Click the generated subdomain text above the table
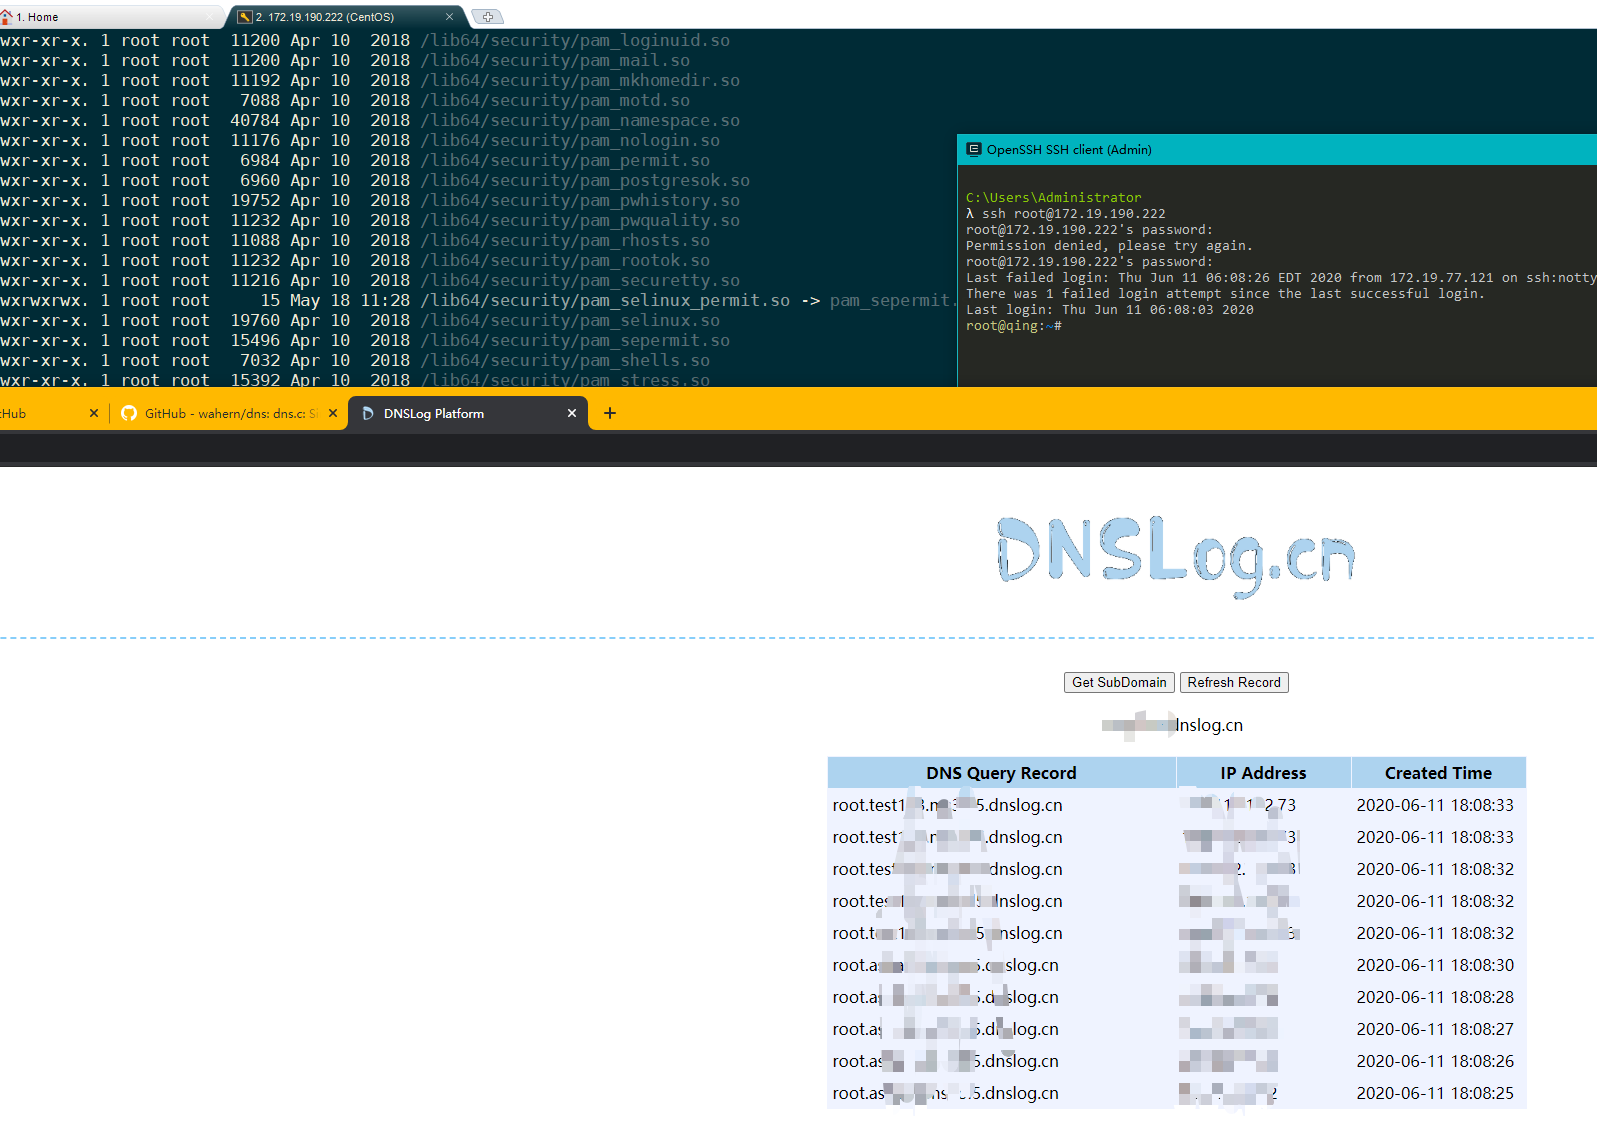 click(x=1173, y=725)
